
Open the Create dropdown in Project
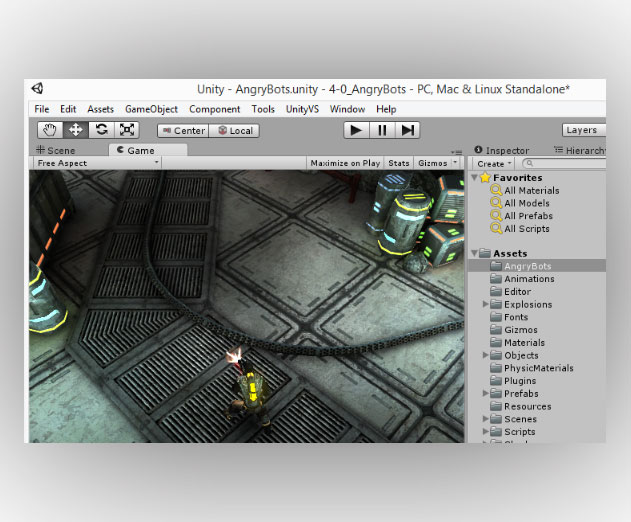494,164
